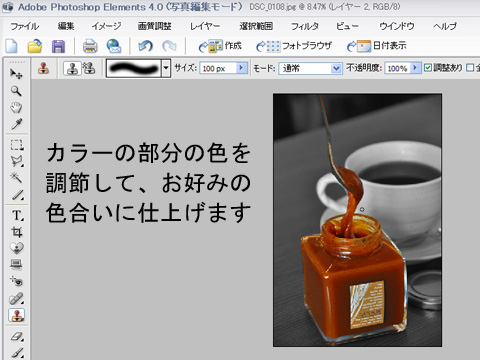Select the Healing Brush bandage tool
480x360 pixels.
(16, 298)
